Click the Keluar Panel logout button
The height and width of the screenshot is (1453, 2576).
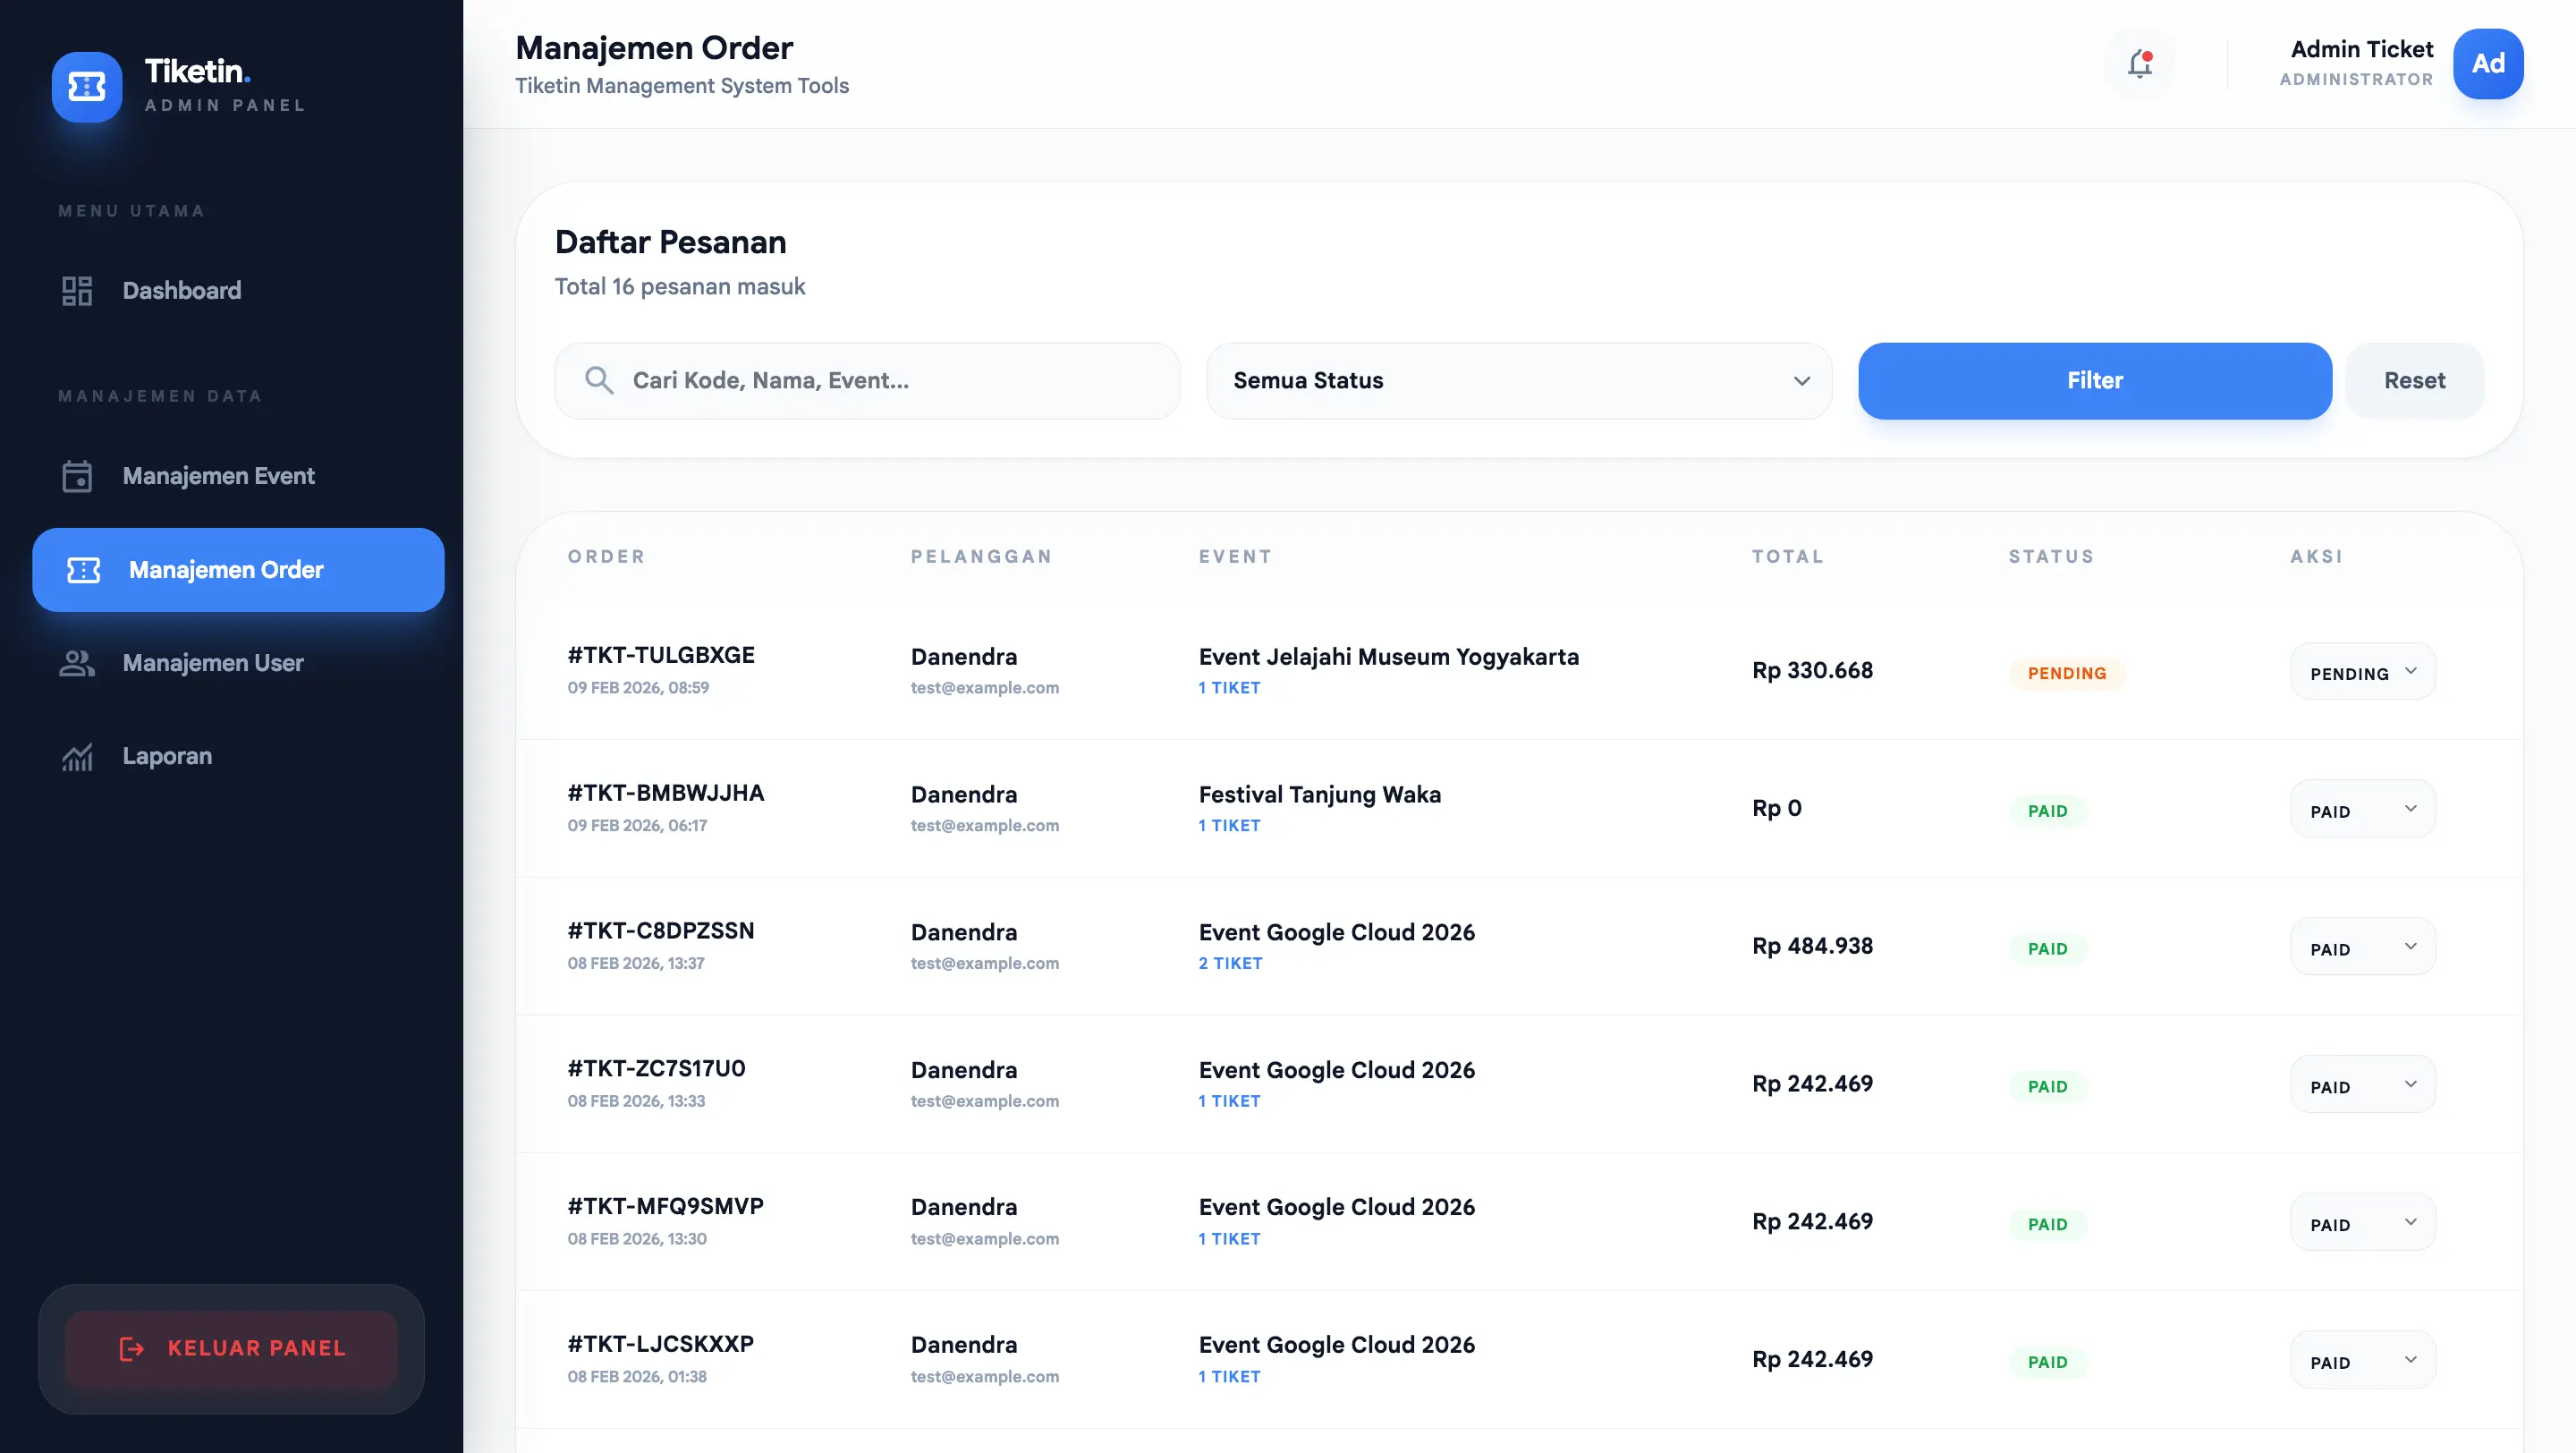click(232, 1348)
